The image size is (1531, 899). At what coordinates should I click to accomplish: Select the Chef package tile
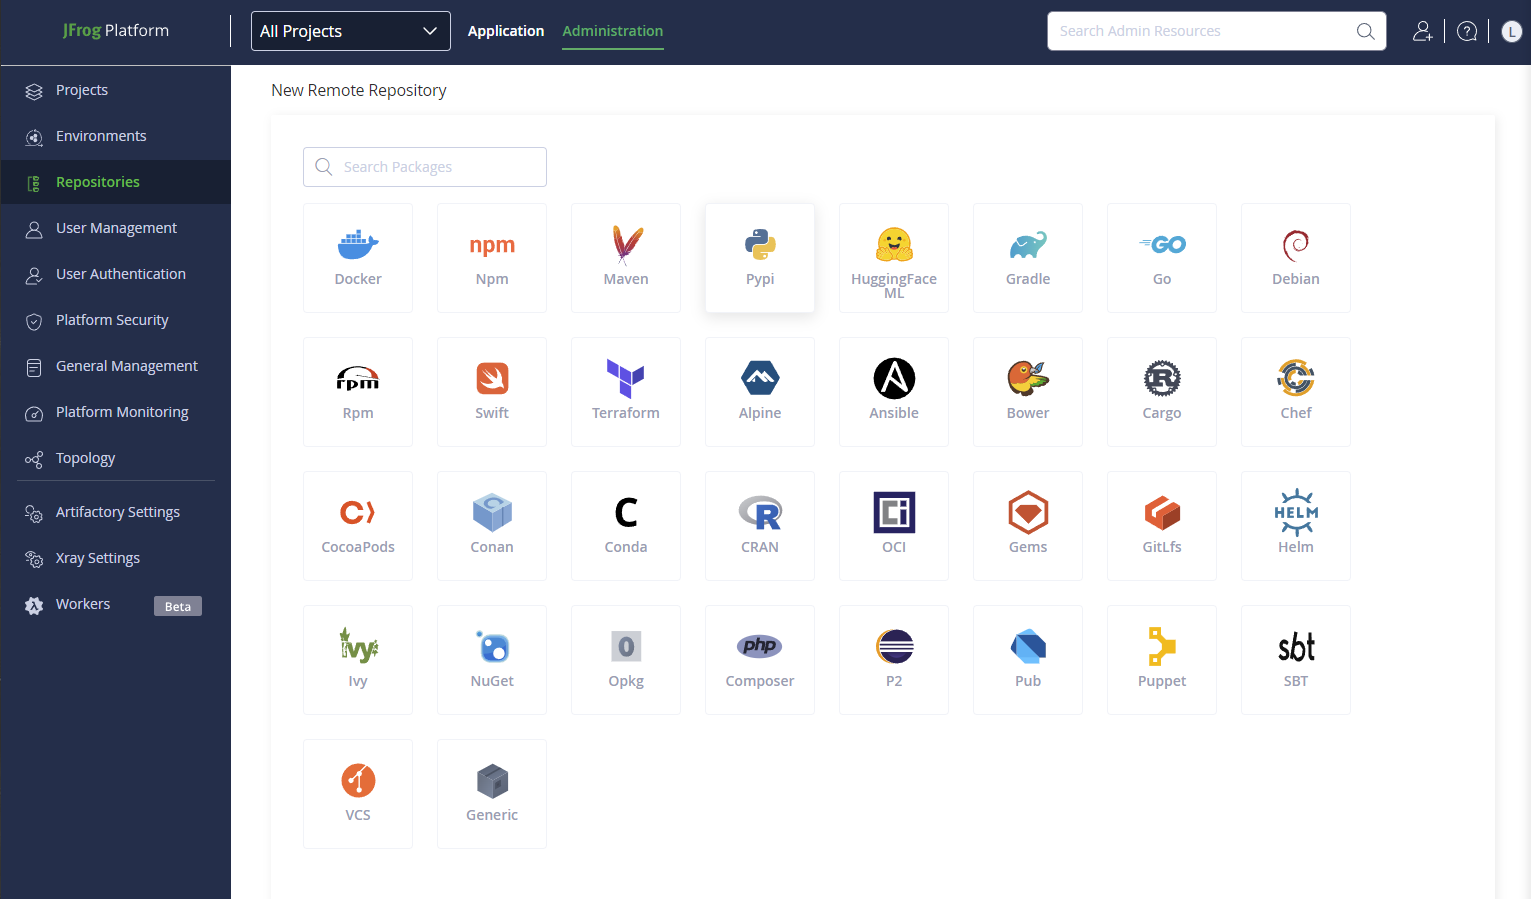click(x=1296, y=392)
